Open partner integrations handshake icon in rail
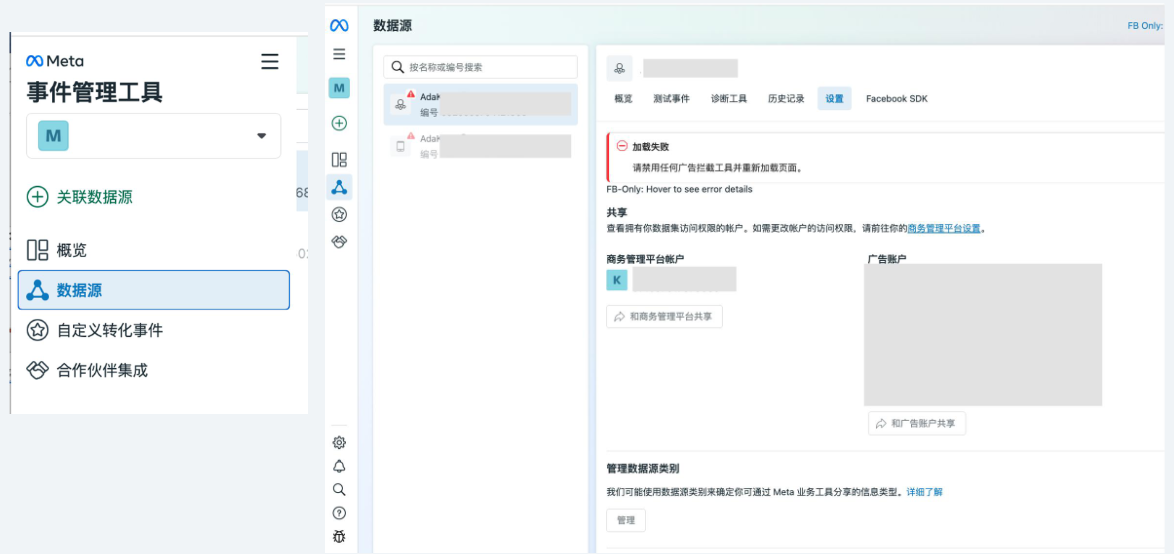Viewport: 1174px width, 554px height. 339,242
